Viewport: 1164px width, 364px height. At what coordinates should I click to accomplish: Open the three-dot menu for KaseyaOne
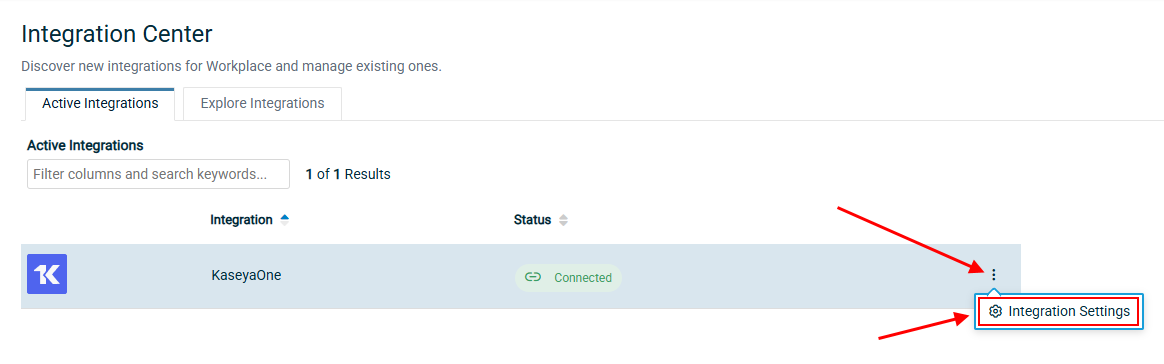(994, 275)
